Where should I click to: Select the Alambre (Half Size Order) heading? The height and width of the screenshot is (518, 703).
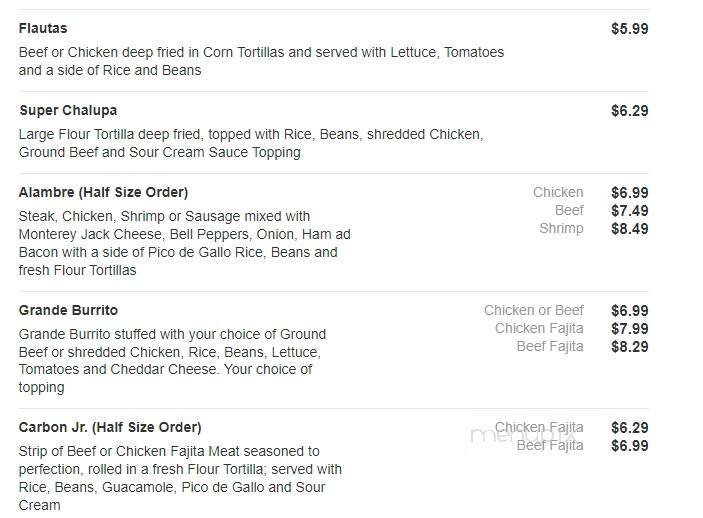click(x=103, y=192)
